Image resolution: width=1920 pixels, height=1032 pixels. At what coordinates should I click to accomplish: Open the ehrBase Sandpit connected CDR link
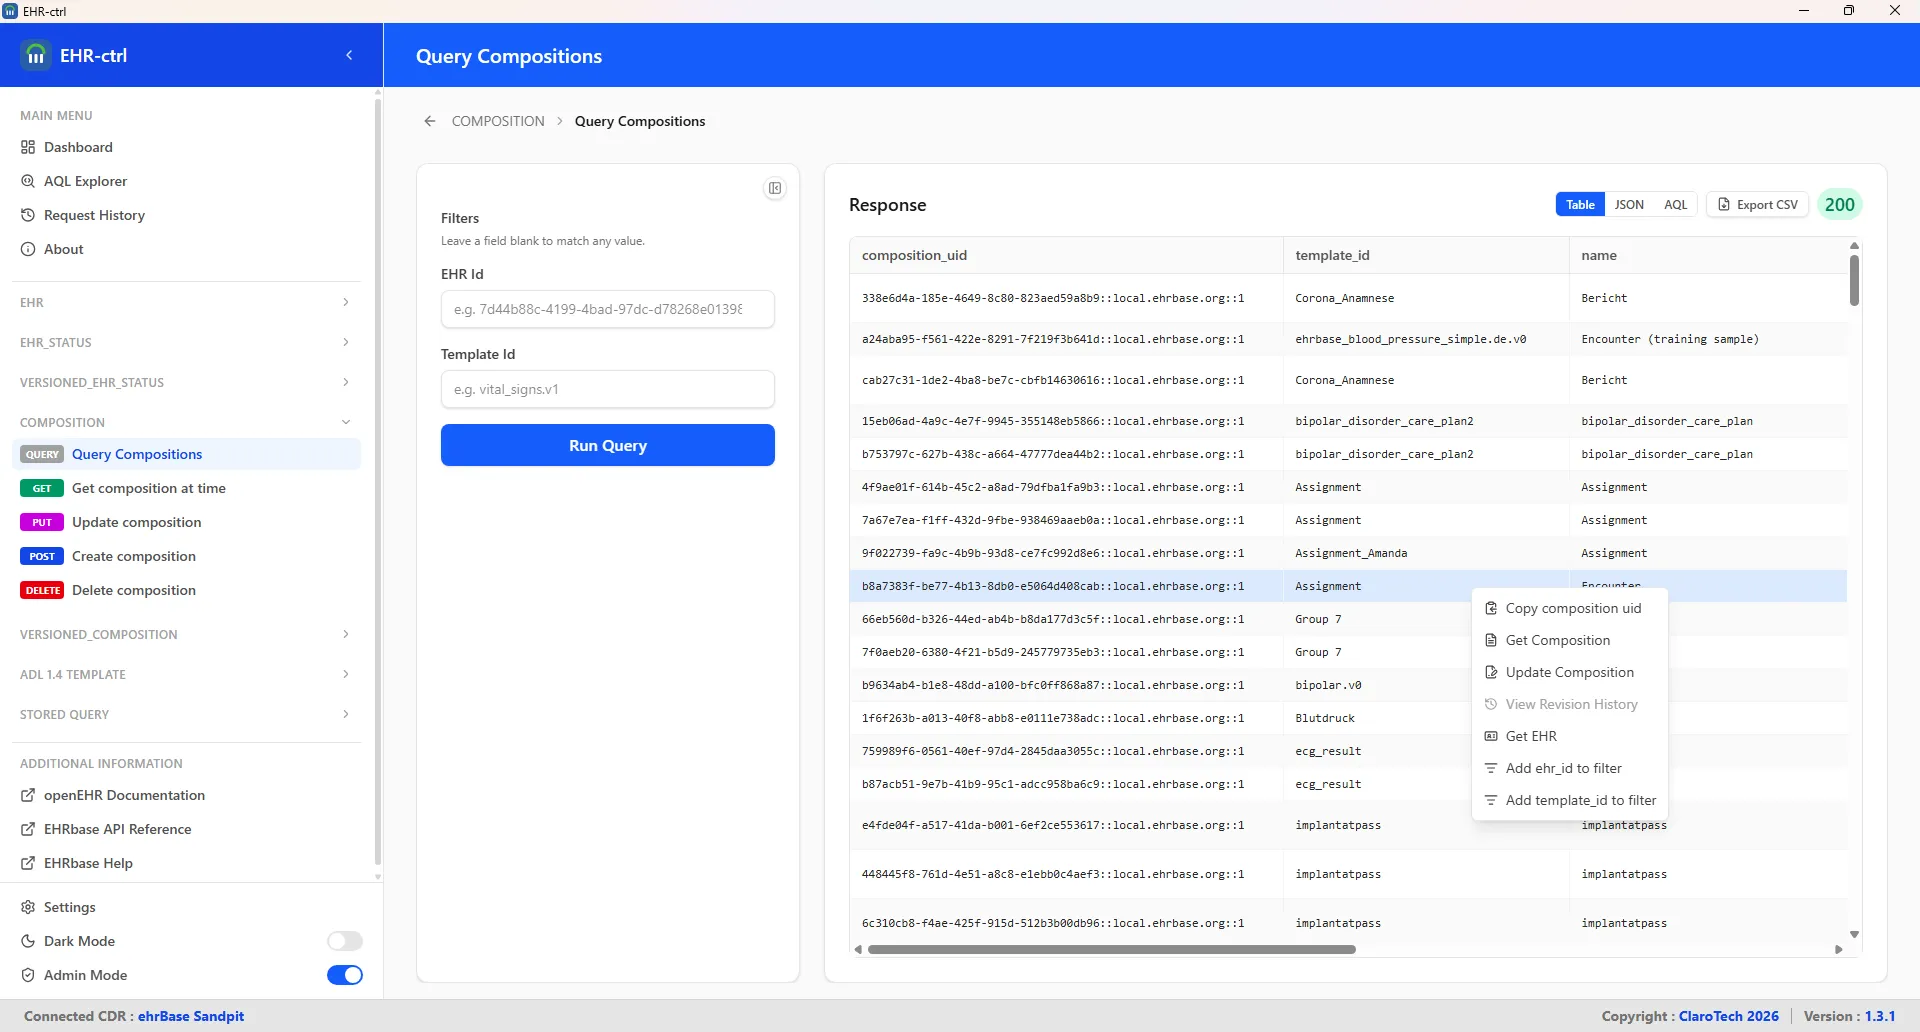click(191, 1016)
